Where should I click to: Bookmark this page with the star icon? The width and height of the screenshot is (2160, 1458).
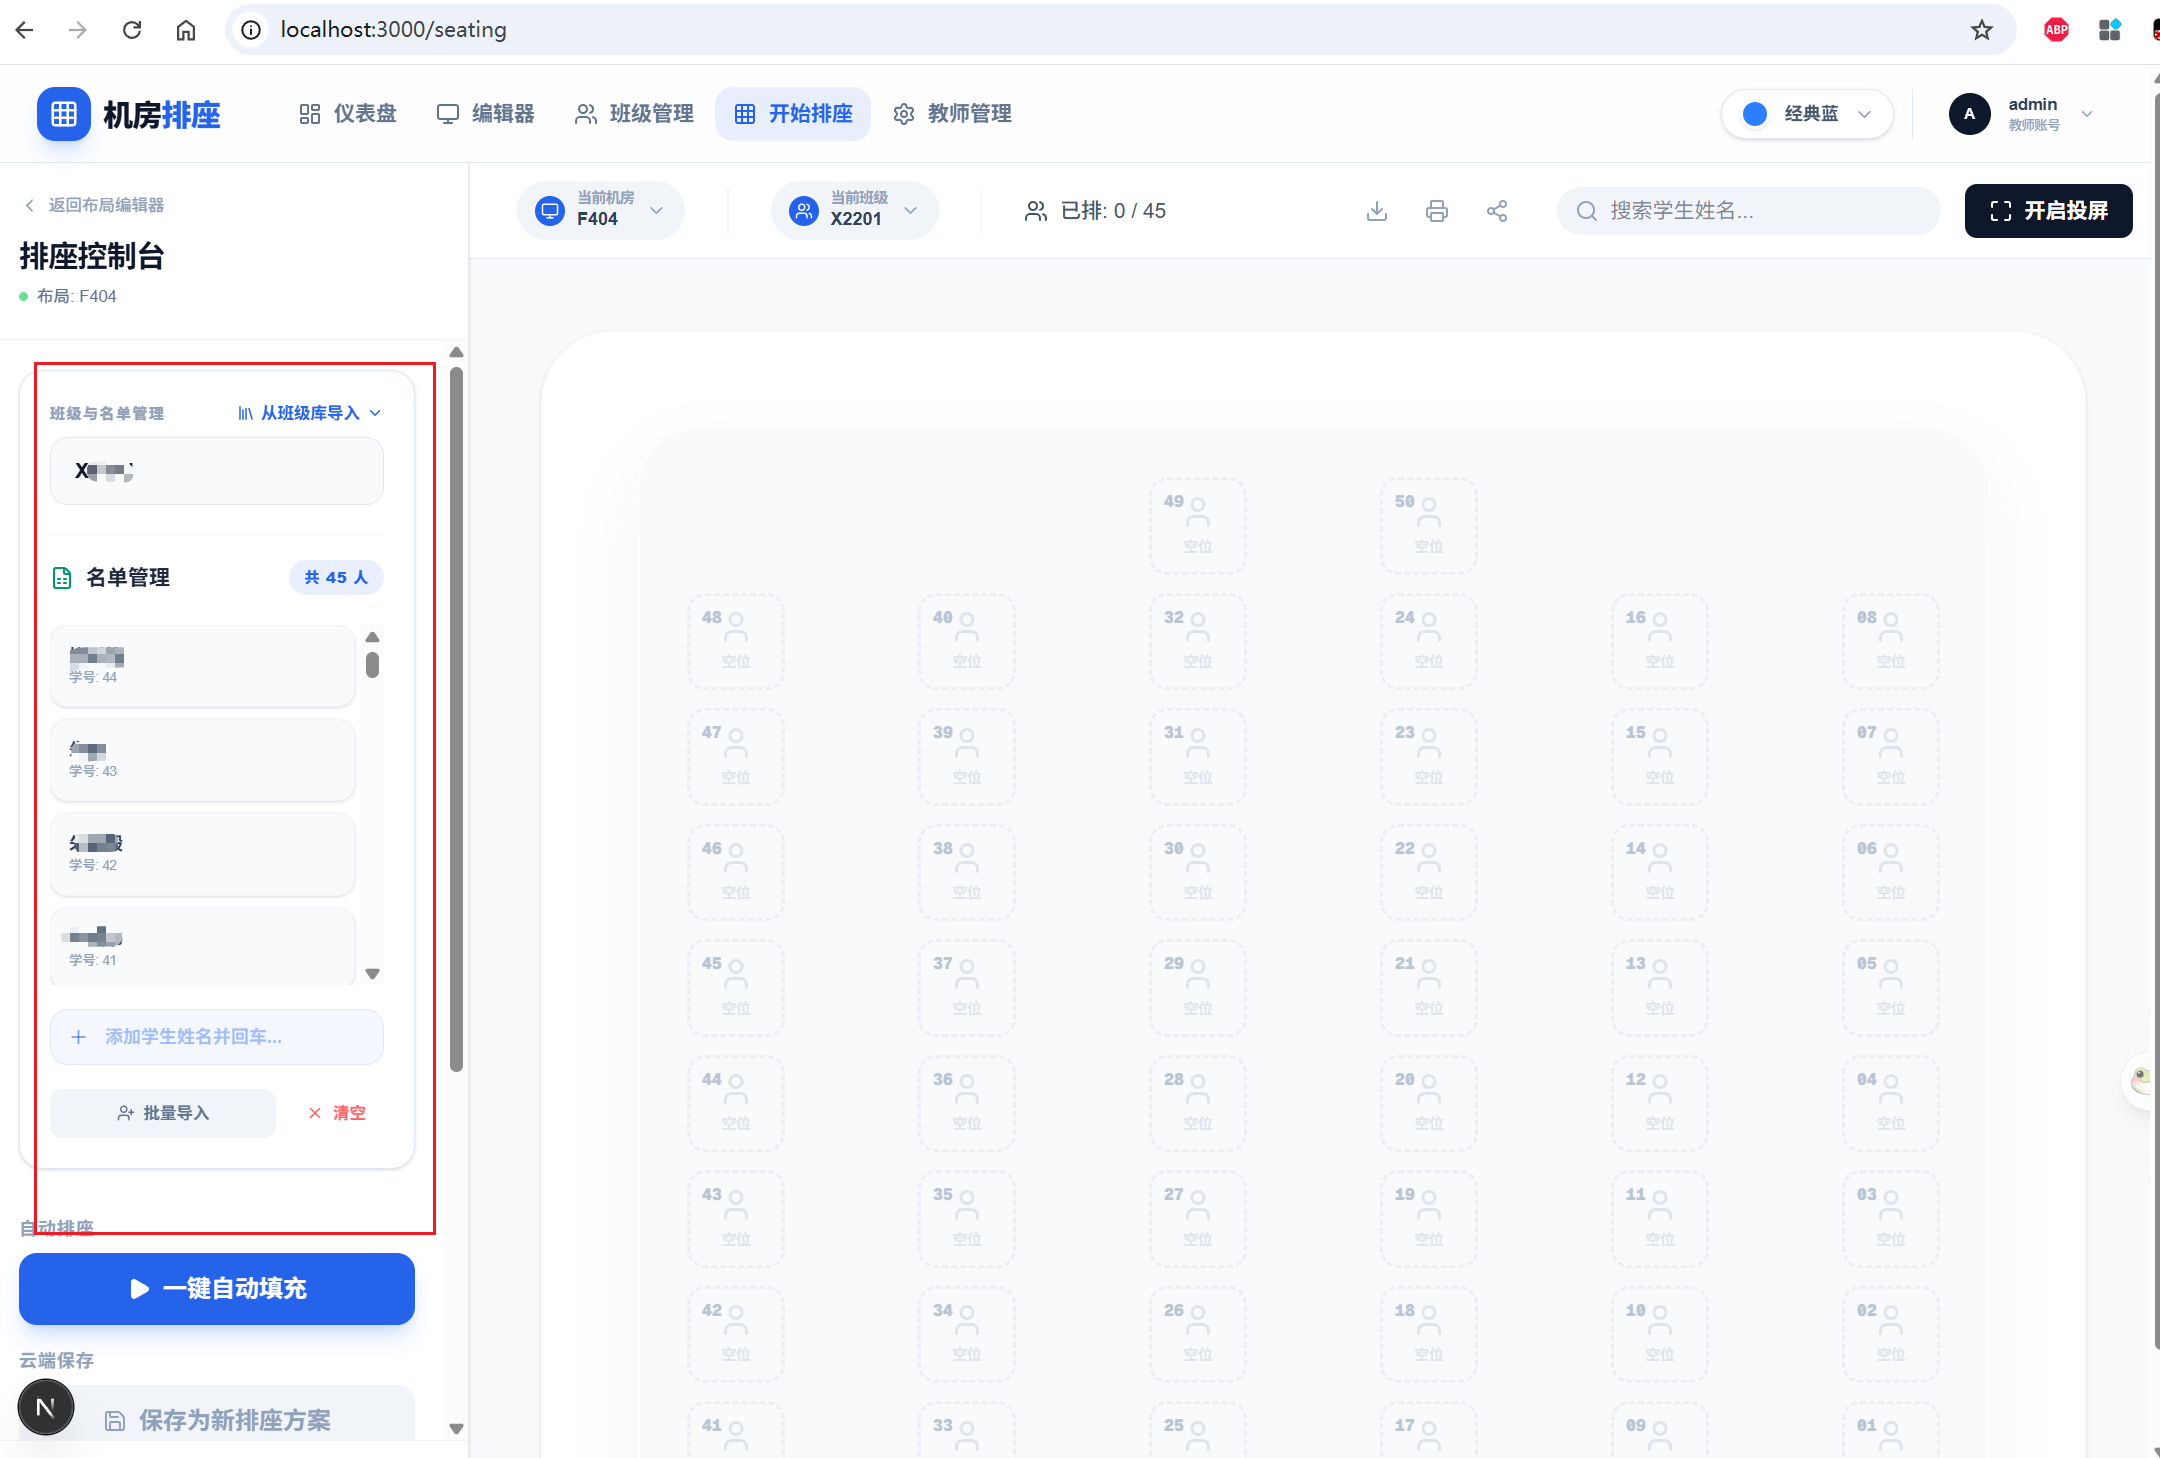coord(1981,30)
